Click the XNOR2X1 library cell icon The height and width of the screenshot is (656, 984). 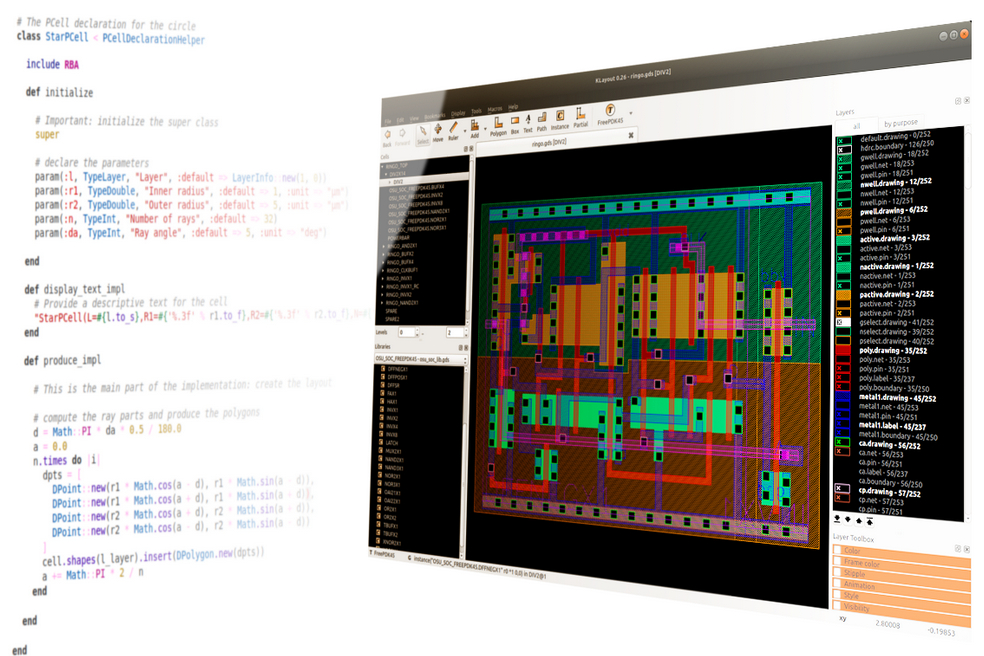[x=378, y=542]
